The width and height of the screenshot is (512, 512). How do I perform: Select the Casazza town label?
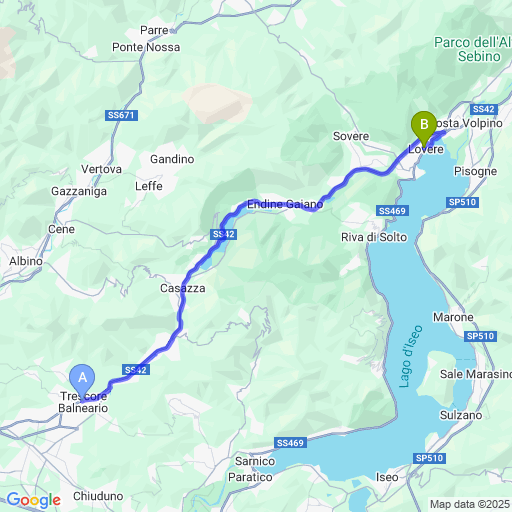pyautogui.click(x=183, y=288)
